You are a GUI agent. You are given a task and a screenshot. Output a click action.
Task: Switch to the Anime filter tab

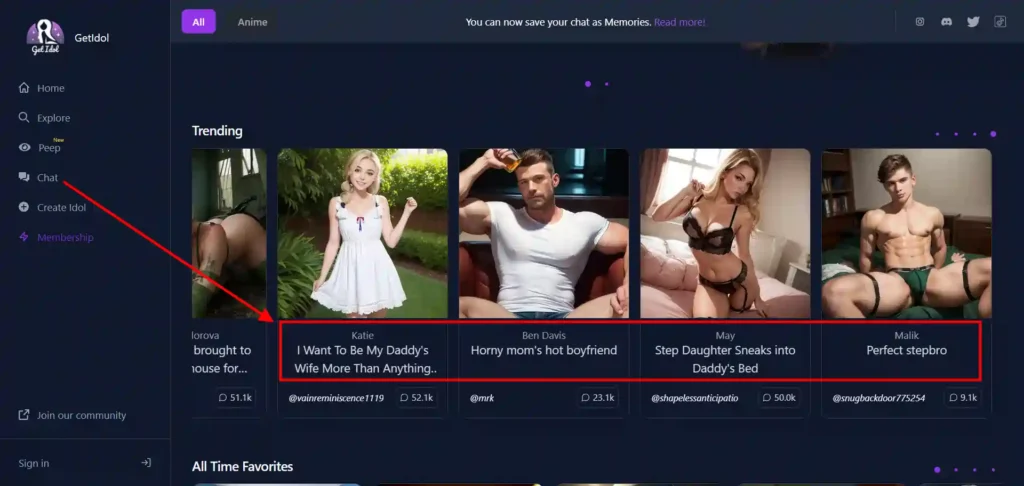[252, 22]
